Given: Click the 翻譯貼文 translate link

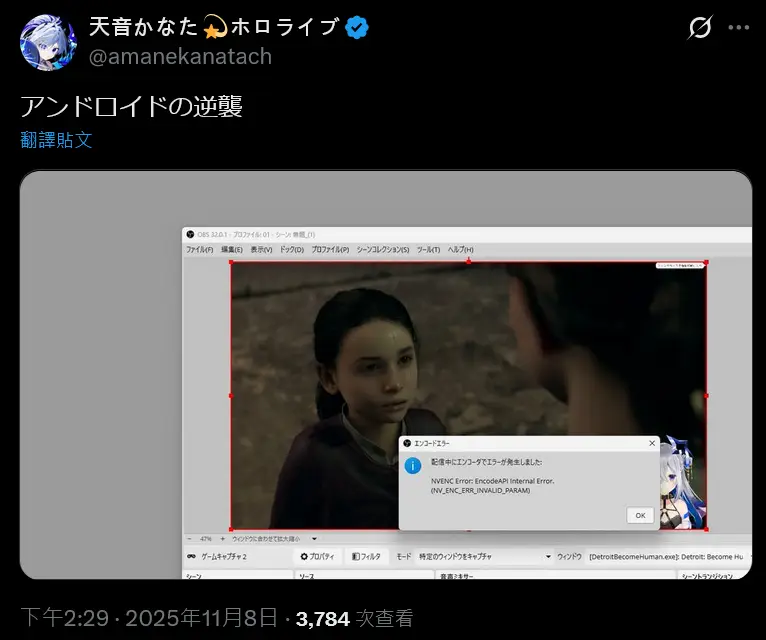Looking at the screenshot, I should (x=57, y=140).
